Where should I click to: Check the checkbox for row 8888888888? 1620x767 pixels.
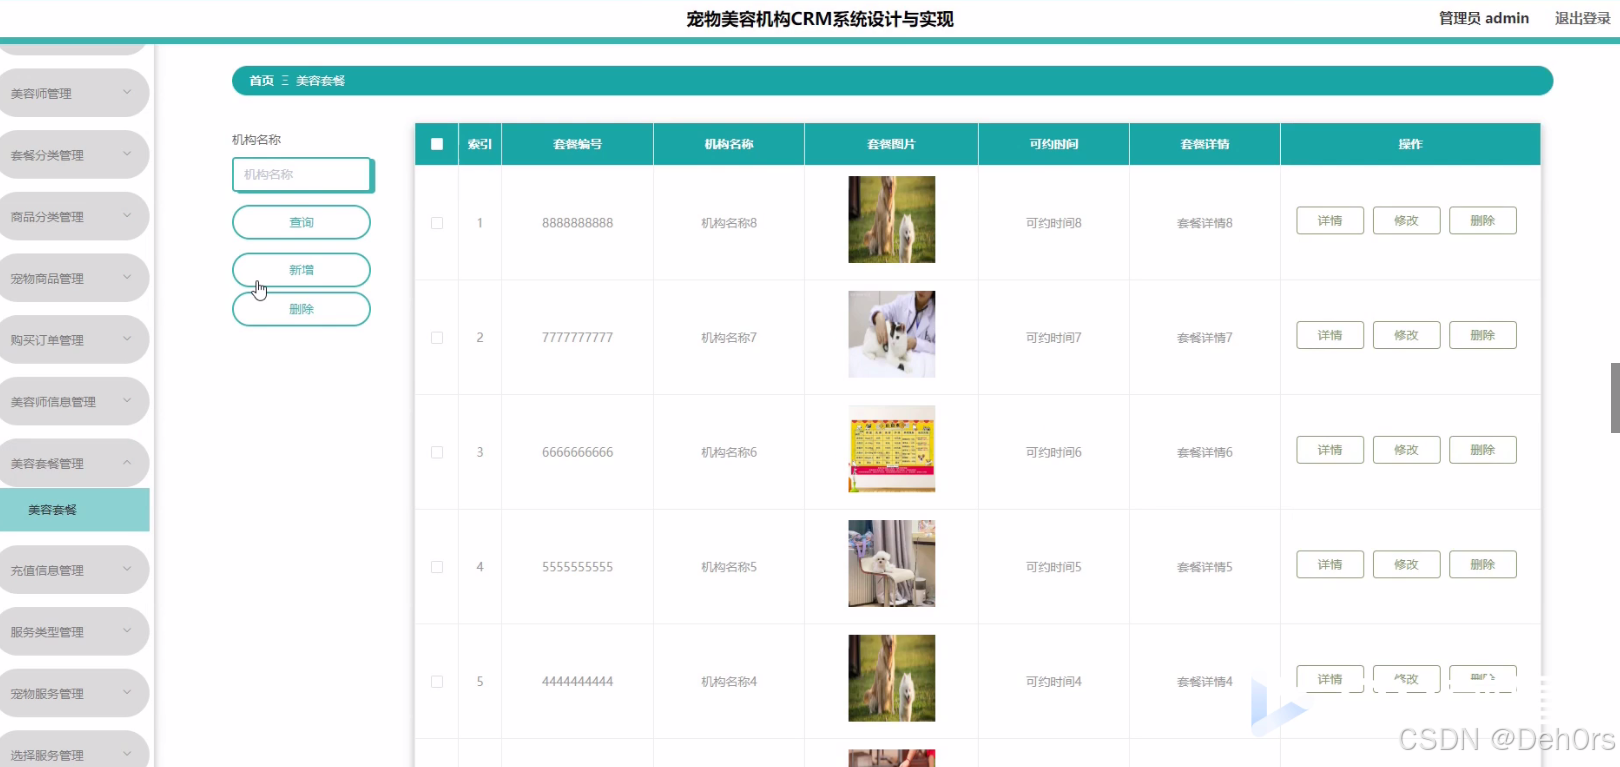[437, 223]
